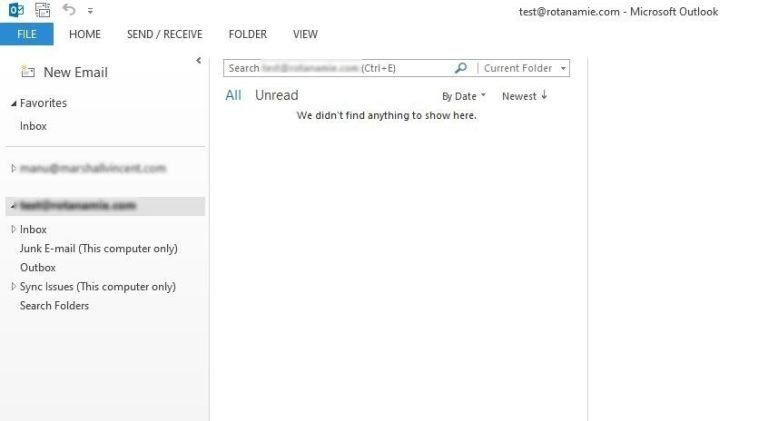Select the FOLDER ribbon tab
768x421 pixels.
pyautogui.click(x=248, y=34)
